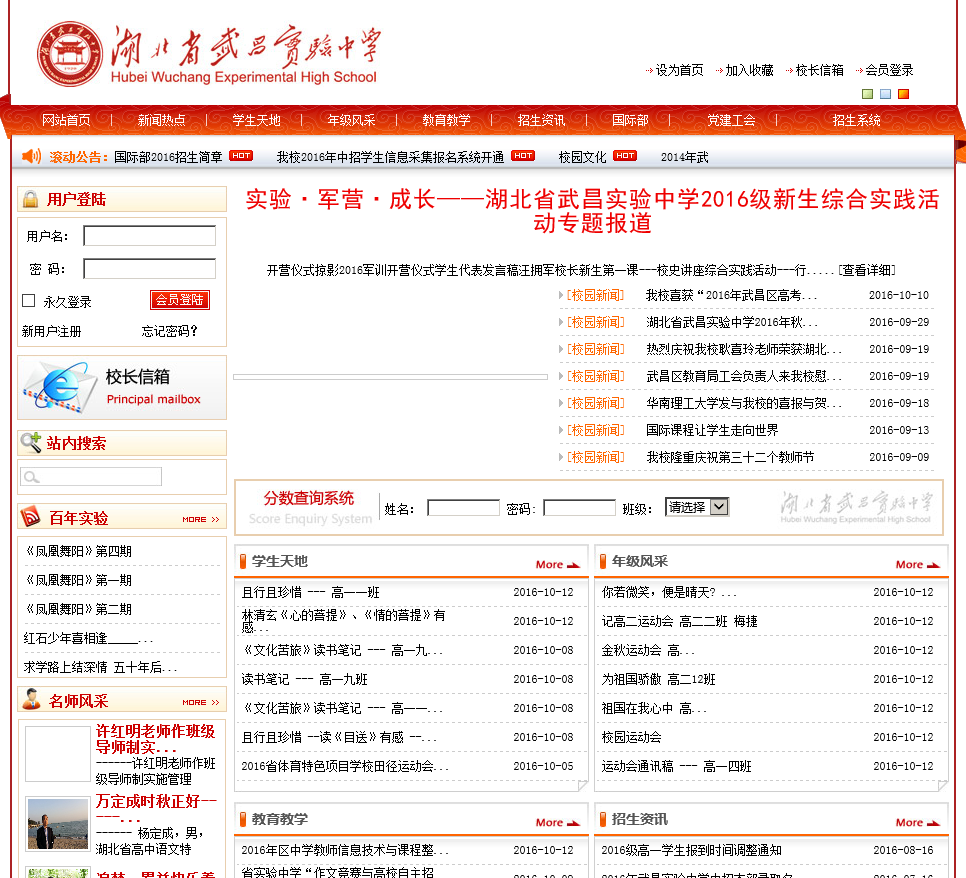Open 招生资讯 in the navigation bar
The width and height of the screenshot is (966, 878).
click(541, 120)
